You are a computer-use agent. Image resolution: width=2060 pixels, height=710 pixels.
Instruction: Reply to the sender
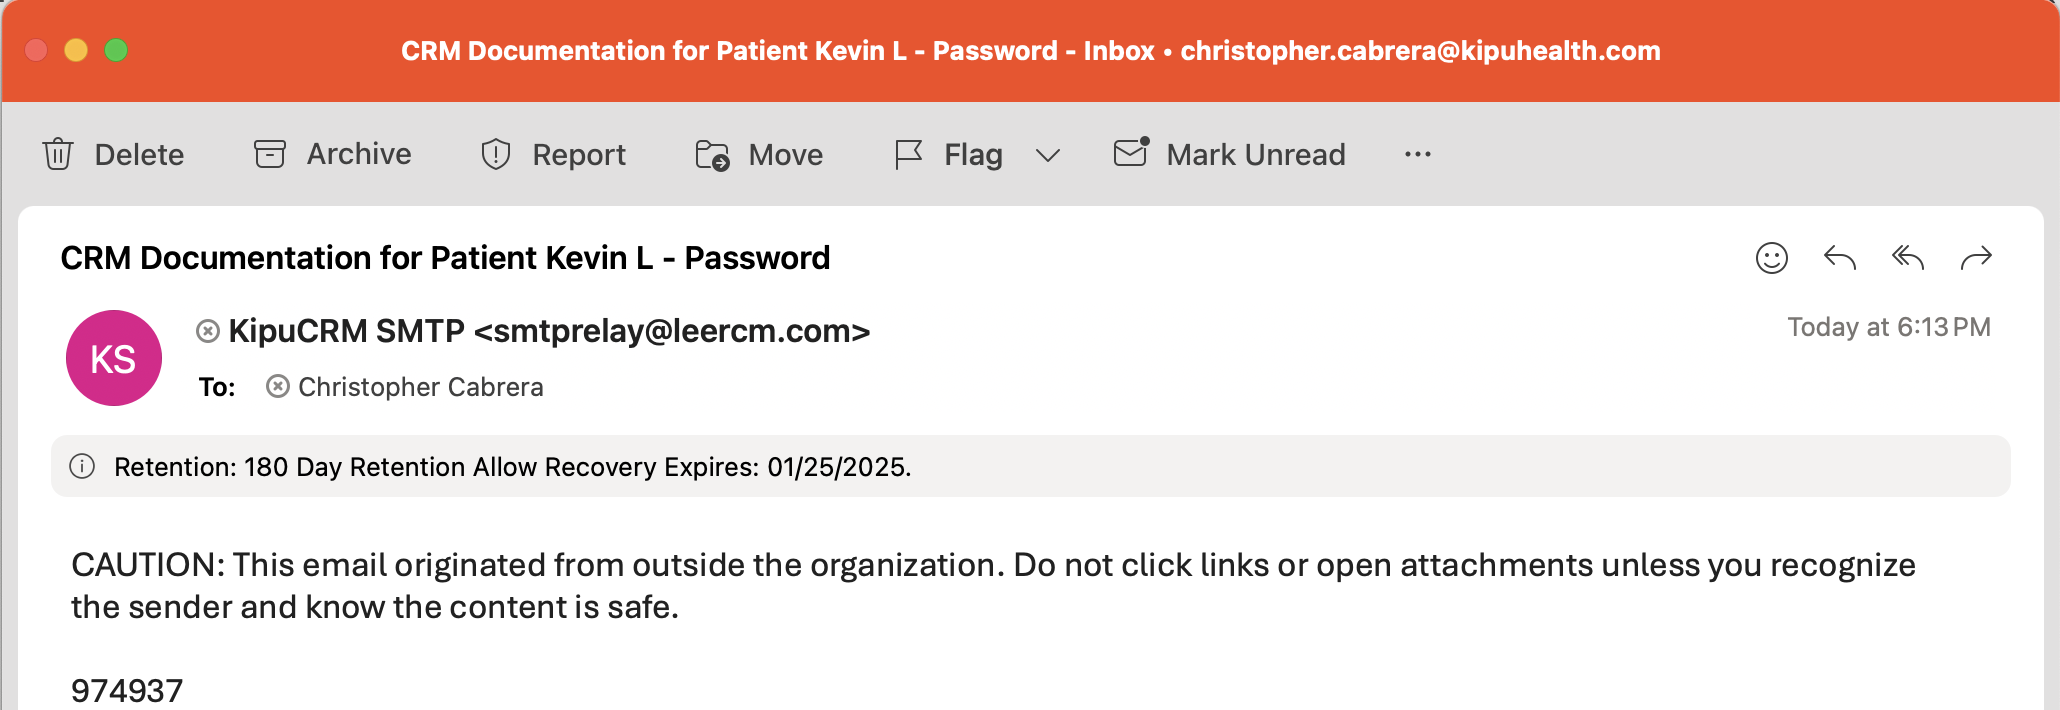(1839, 258)
